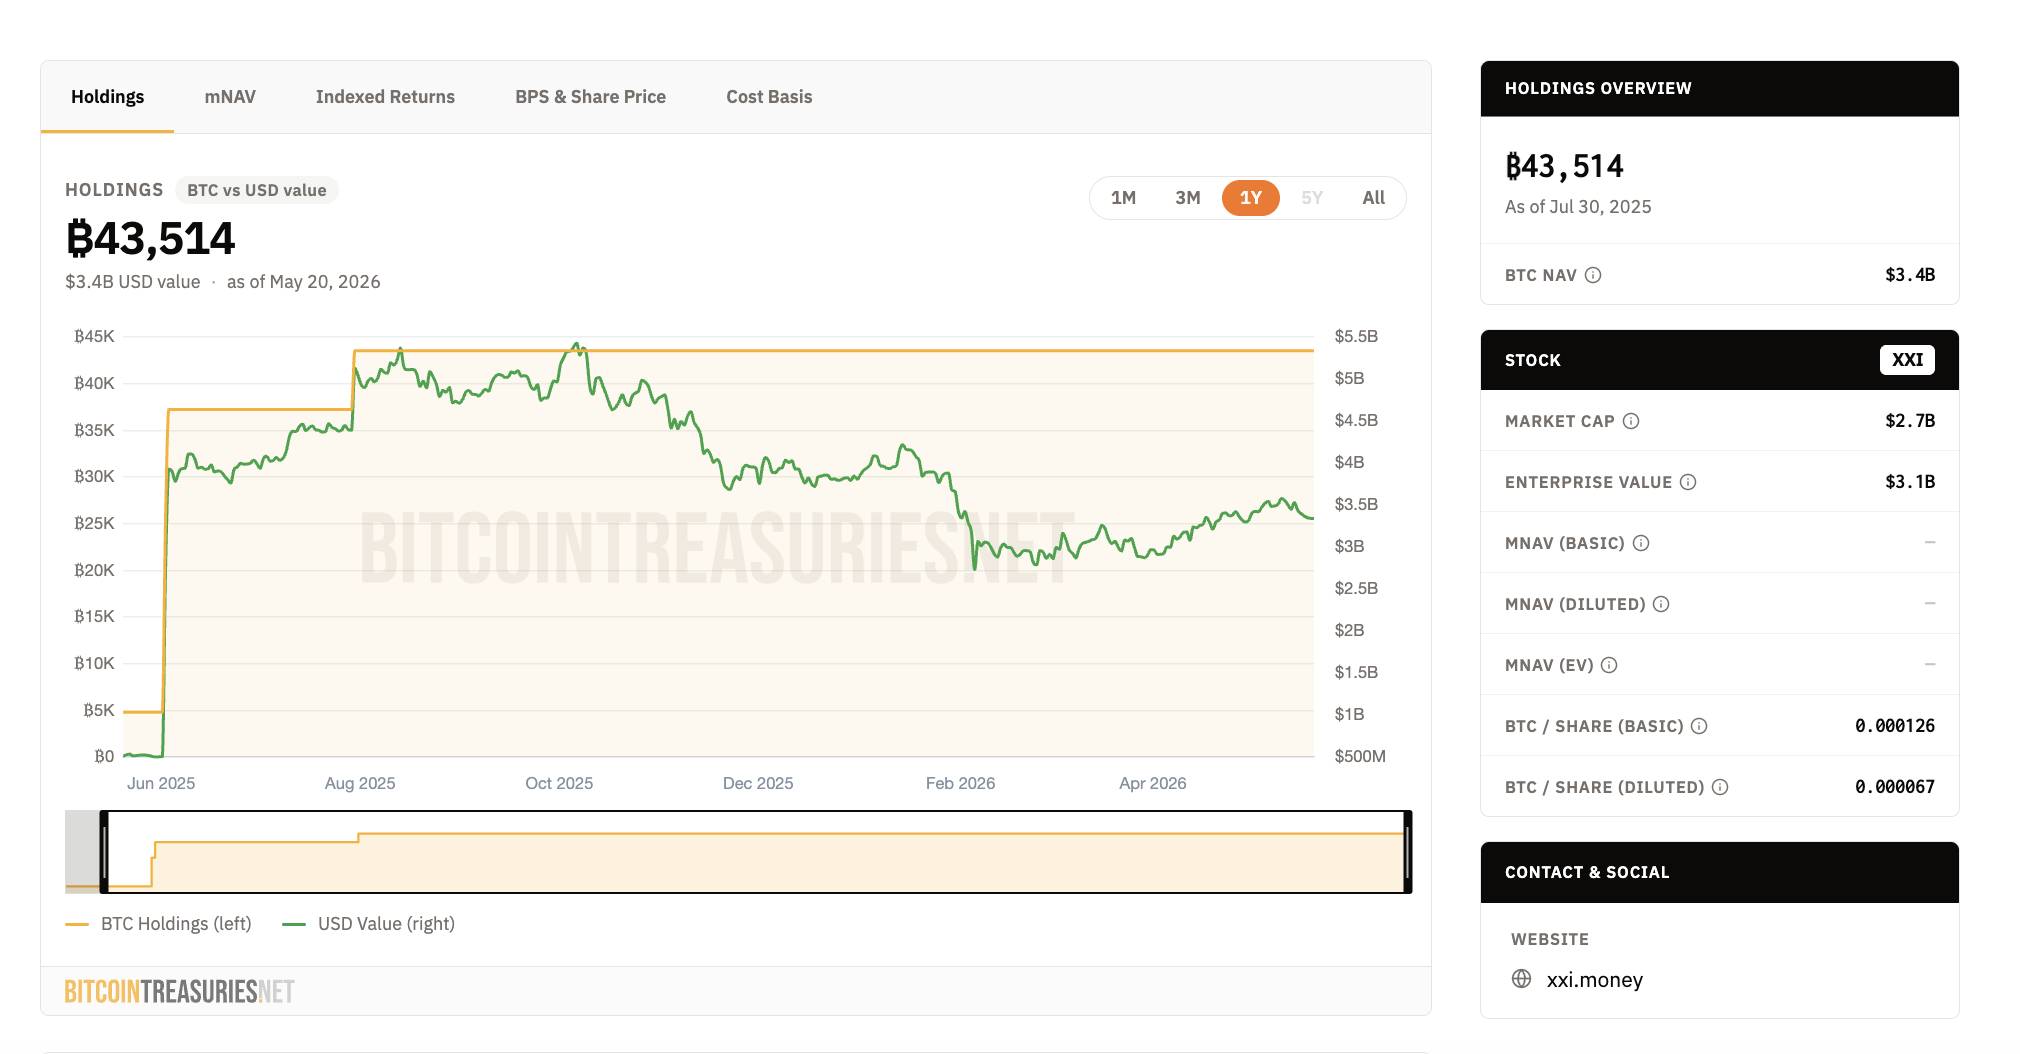Open the xxi.money website link
This screenshot has width=2020, height=1054.
[1594, 980]
